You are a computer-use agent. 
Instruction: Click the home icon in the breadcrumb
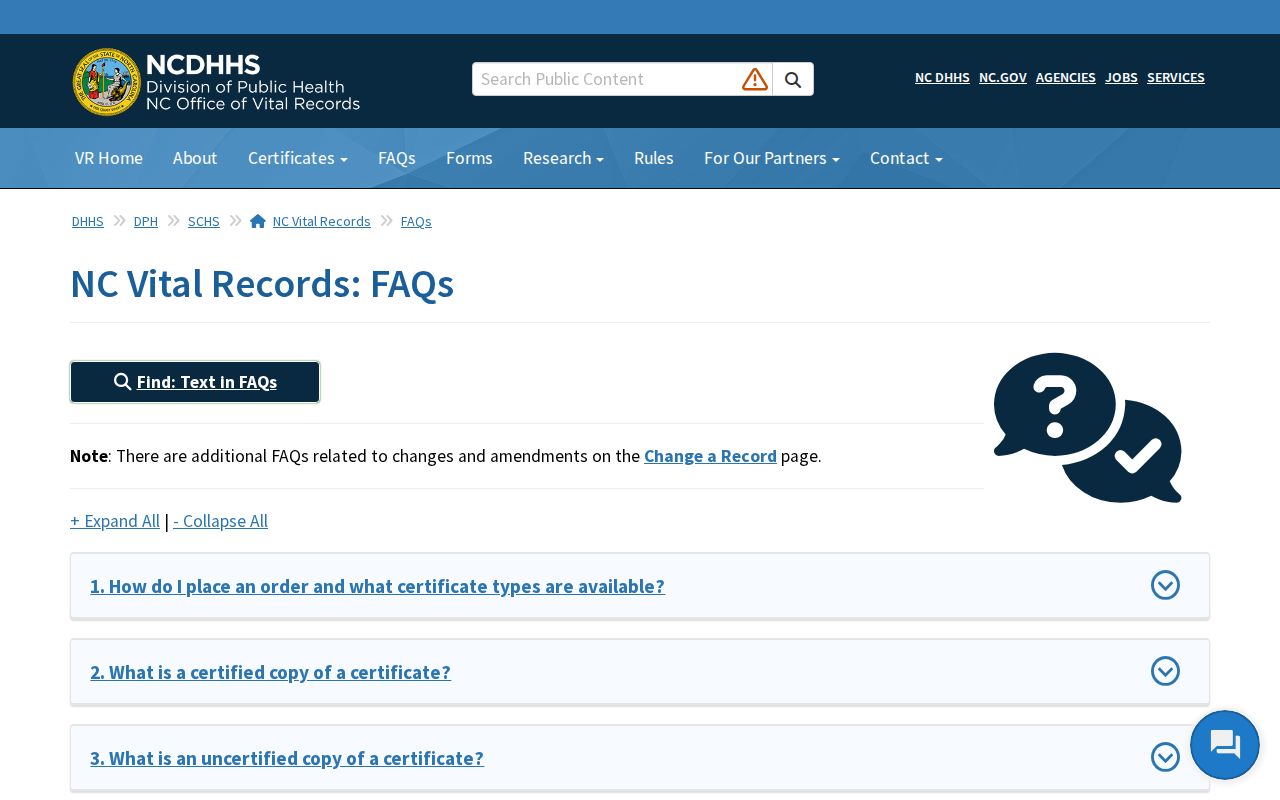click(x=258, y=221)
